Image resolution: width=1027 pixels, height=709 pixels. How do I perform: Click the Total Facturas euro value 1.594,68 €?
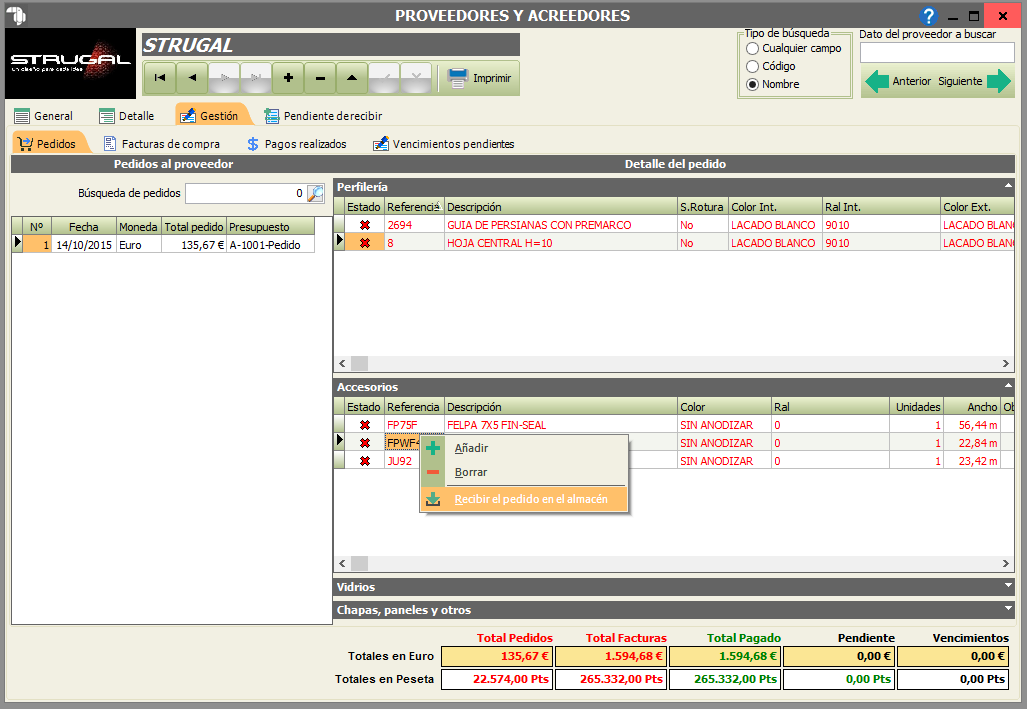[x=611, y=656]
